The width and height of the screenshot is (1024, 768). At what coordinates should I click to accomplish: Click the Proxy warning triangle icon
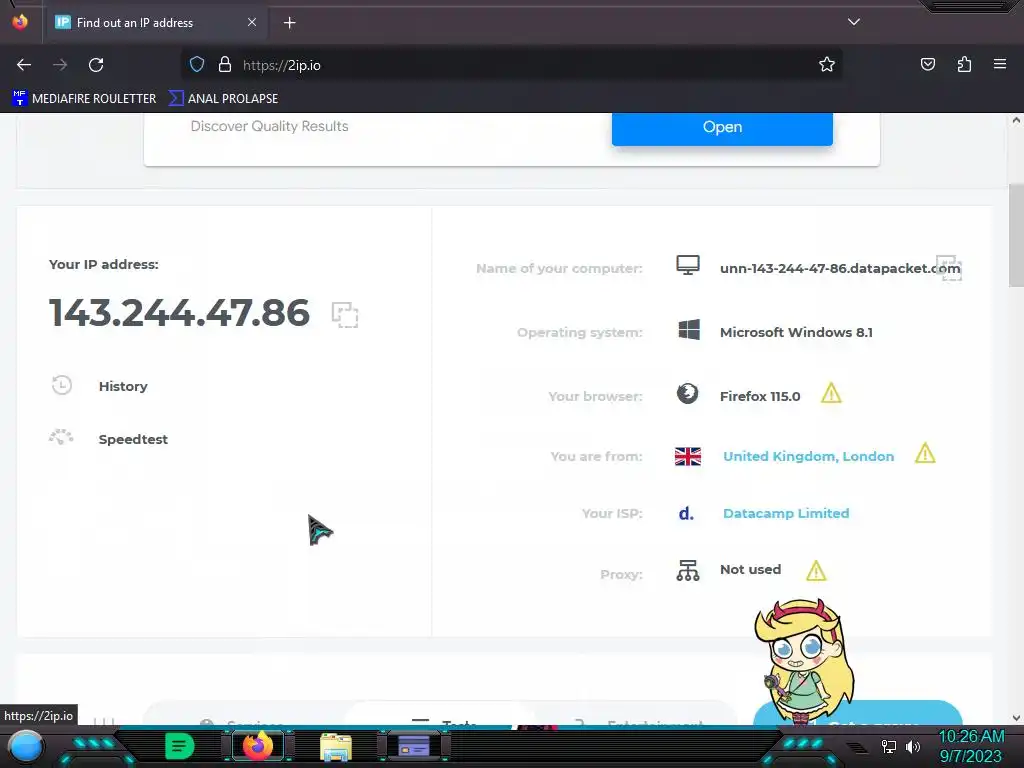[x=816, y=571]
